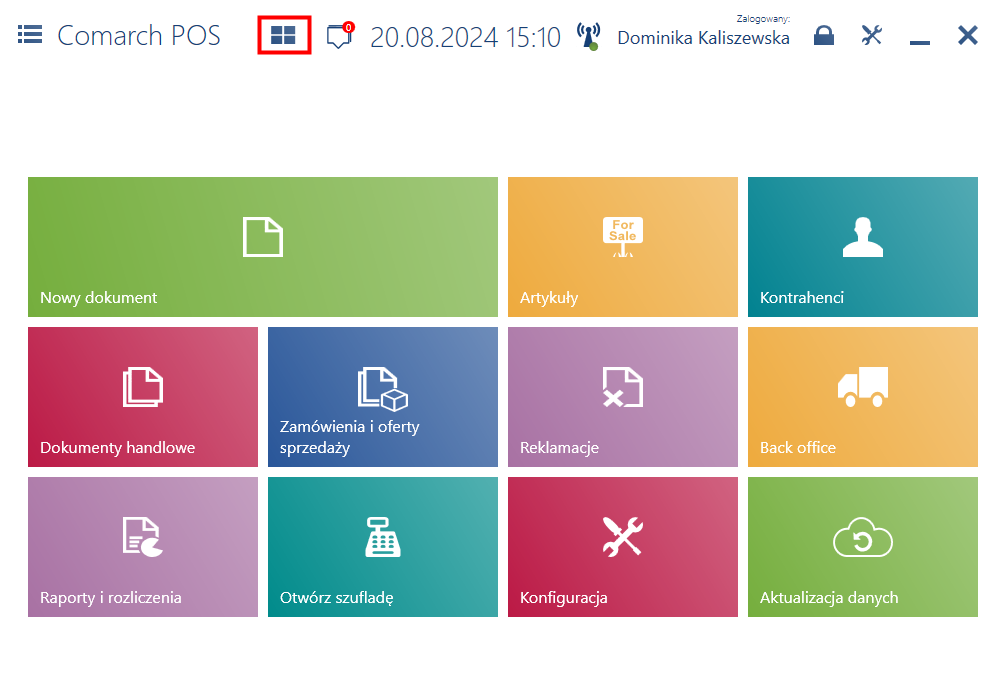Start Aktualizacja danych tile

point(862,547)
